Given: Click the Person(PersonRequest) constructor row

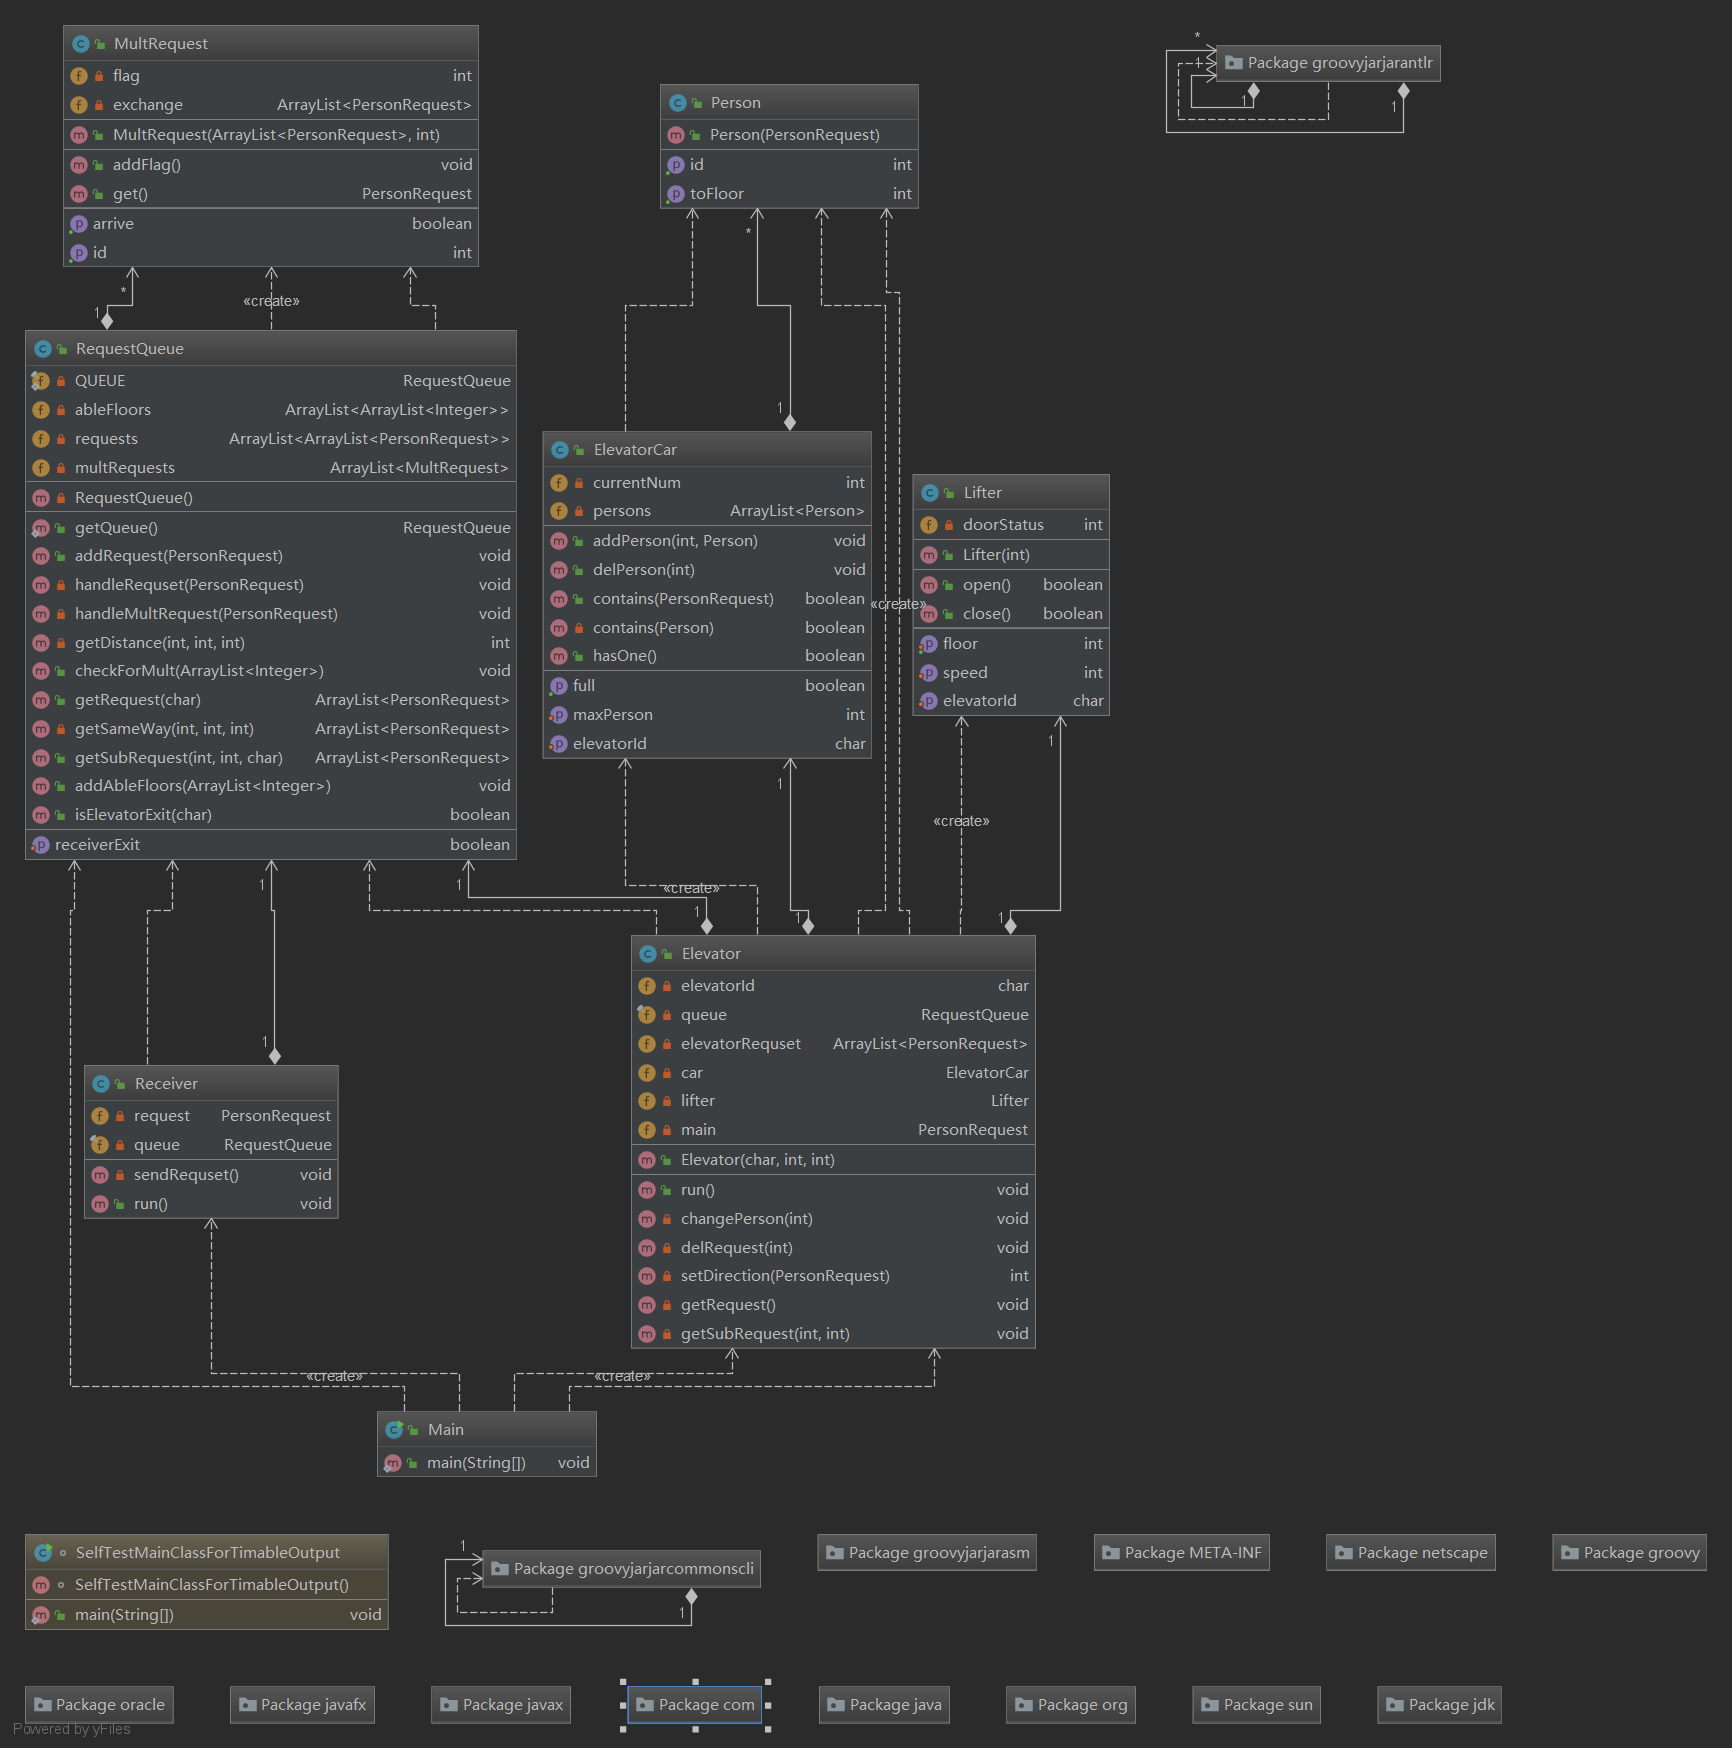Looking at the screenshot, I should (x=789, y=135).
